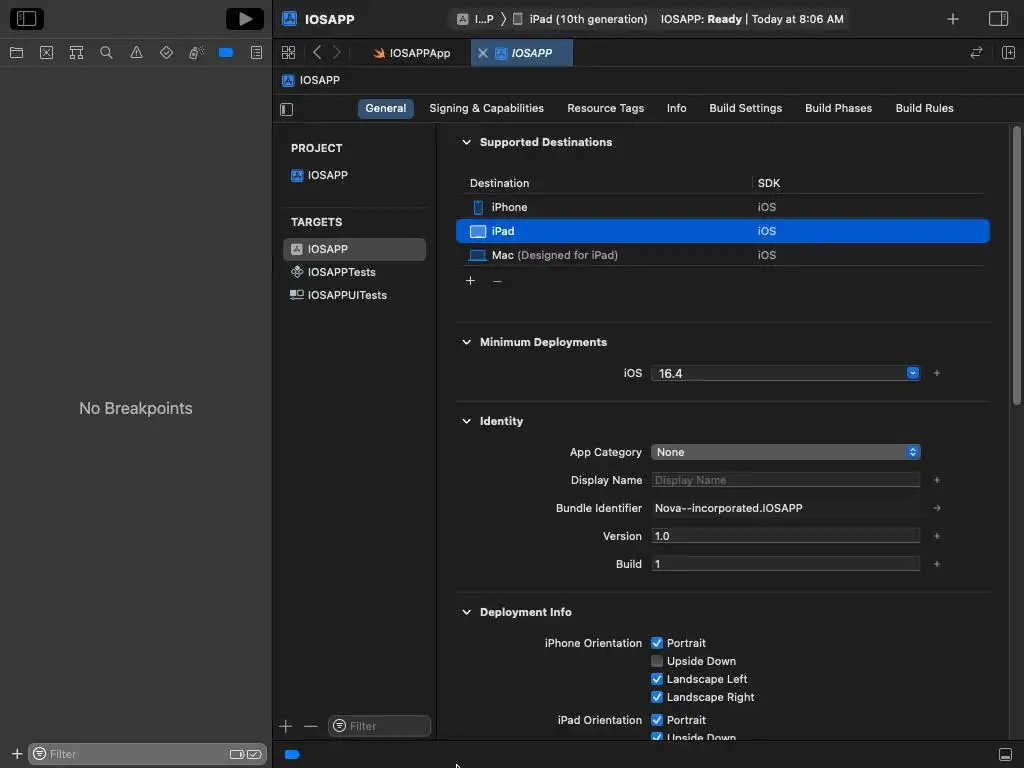The image size is (1024, 768).
Task: Toggle the debug area at bottom right
Action: pos(1006,754)
